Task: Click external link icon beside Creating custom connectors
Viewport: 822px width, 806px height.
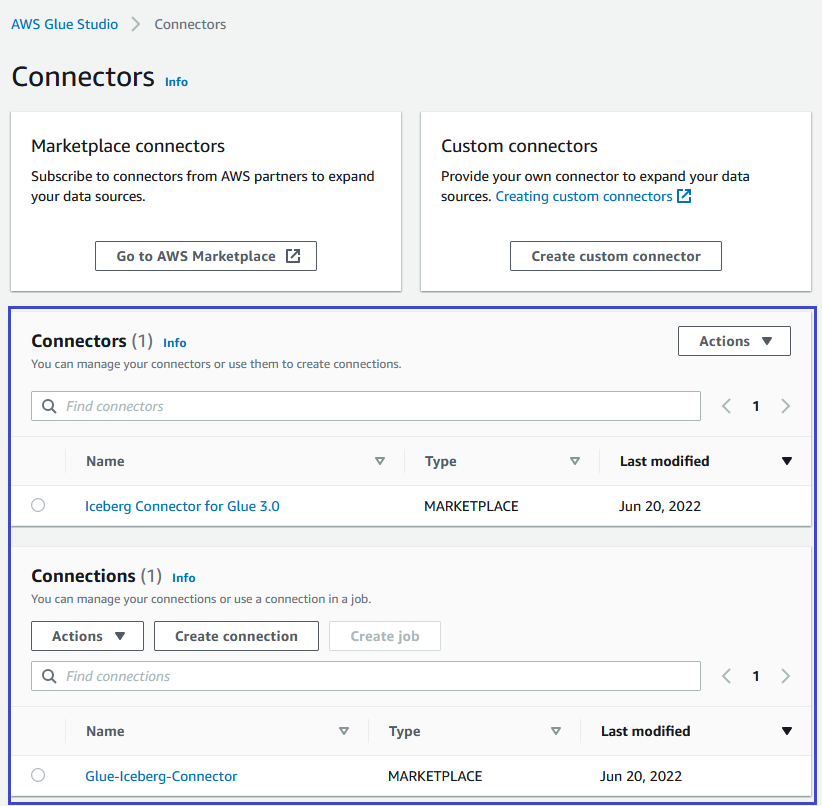Action: [x=684, y=196]
